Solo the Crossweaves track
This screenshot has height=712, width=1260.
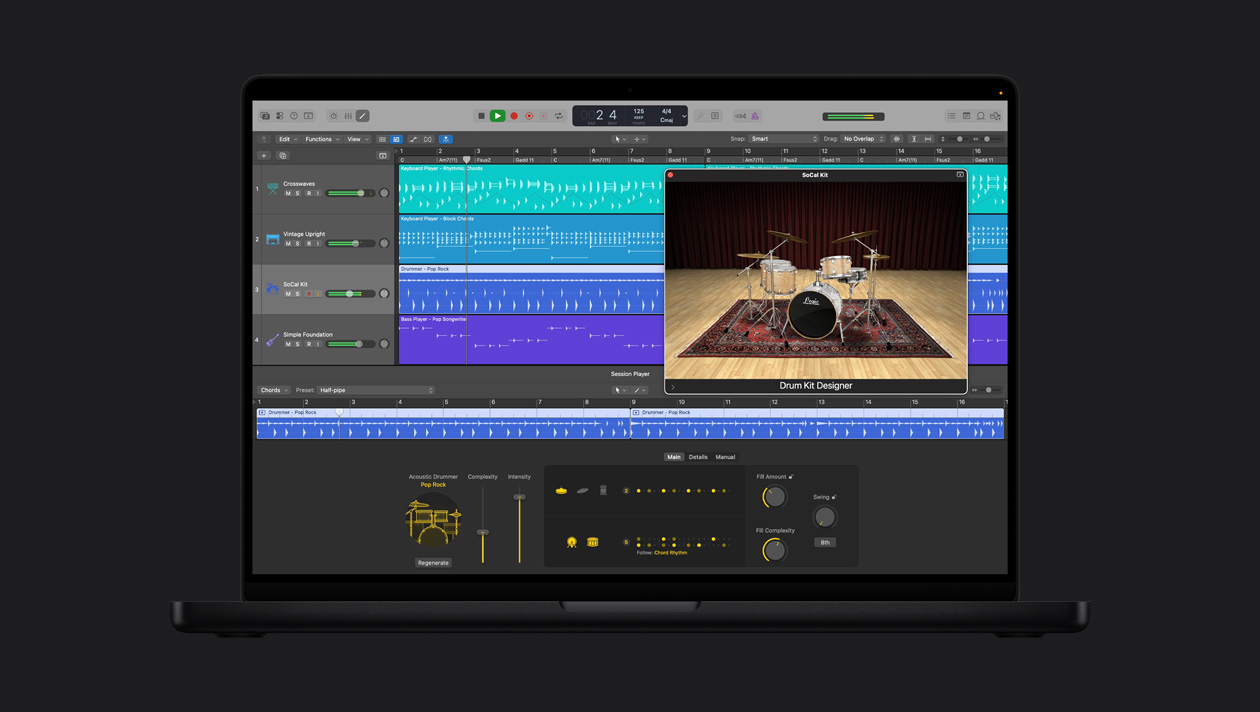click(x=296, y=193)
